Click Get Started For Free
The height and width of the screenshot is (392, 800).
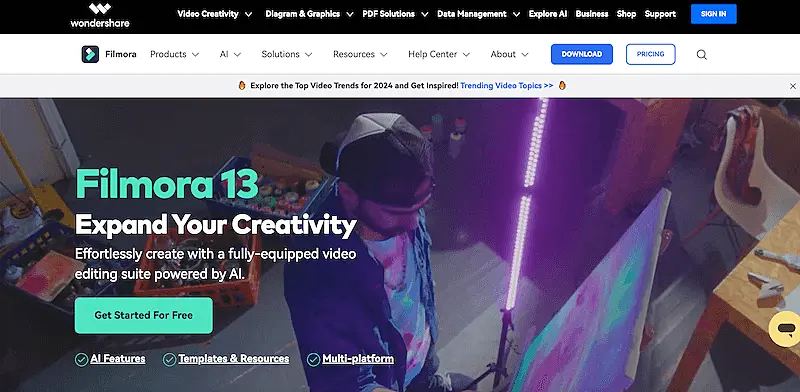coord(143,315)
